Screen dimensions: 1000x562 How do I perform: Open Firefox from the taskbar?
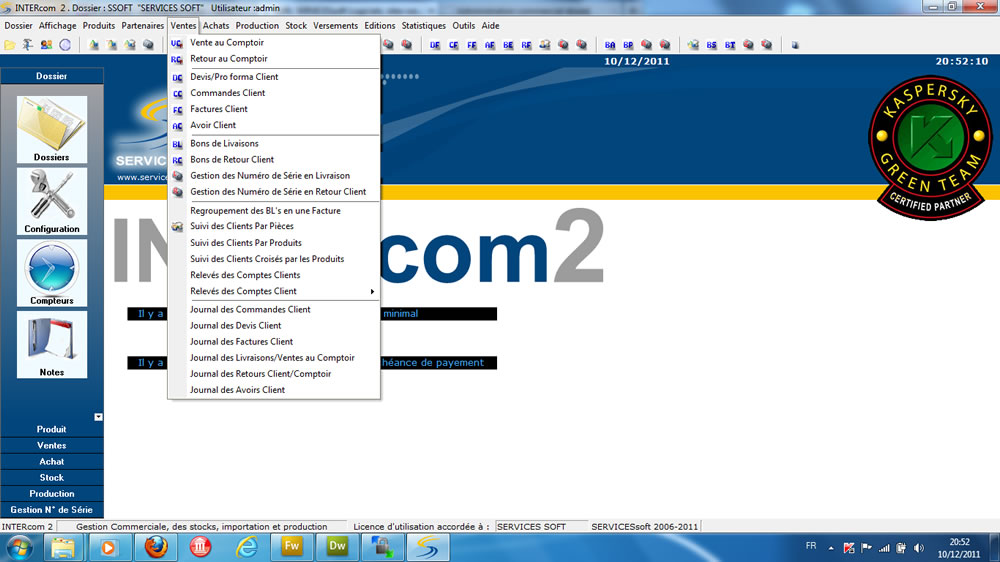click(x=156, y=547)
